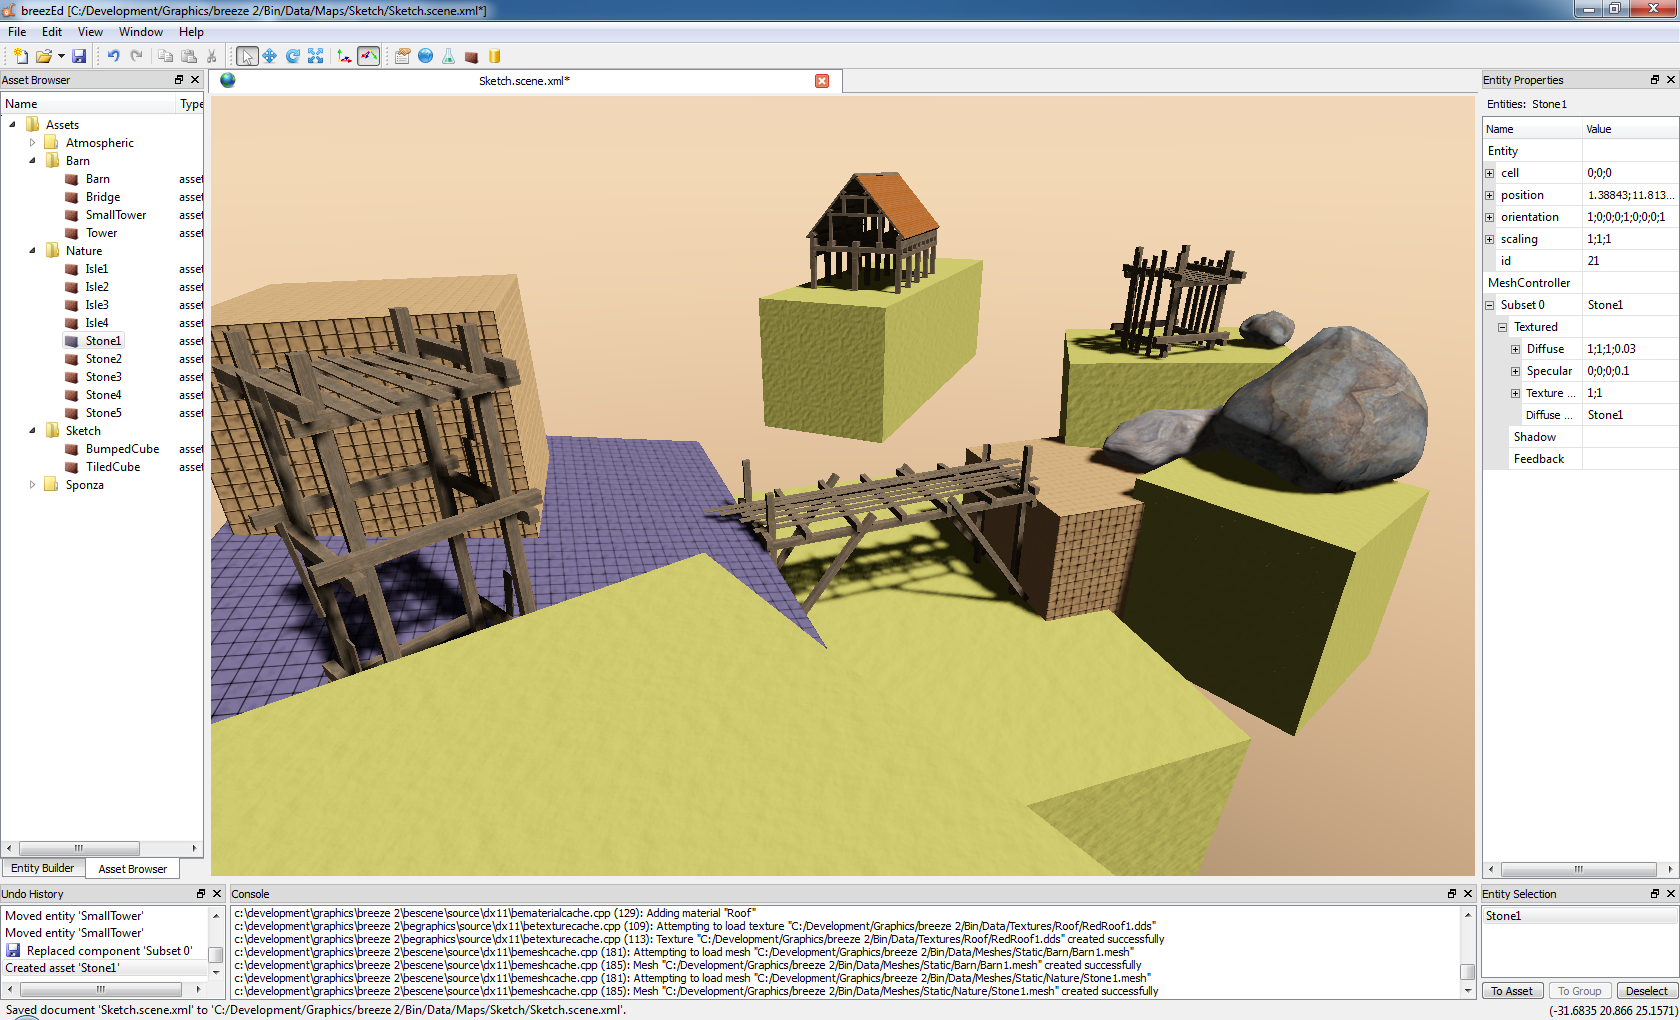Select the Rotate tool icon
Viewport: 1680px width, 1020px height.
(293, 57)
